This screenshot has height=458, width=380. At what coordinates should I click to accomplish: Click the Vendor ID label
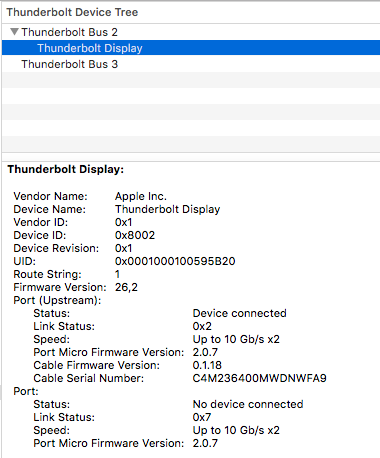(40, 222)
